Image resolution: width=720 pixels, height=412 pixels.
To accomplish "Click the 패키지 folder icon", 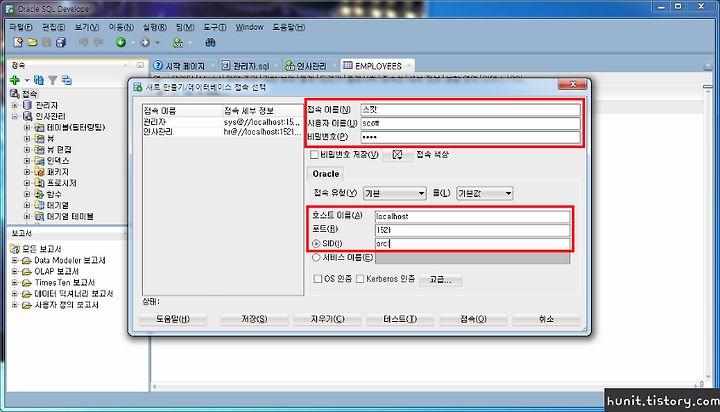I will 39,172.
